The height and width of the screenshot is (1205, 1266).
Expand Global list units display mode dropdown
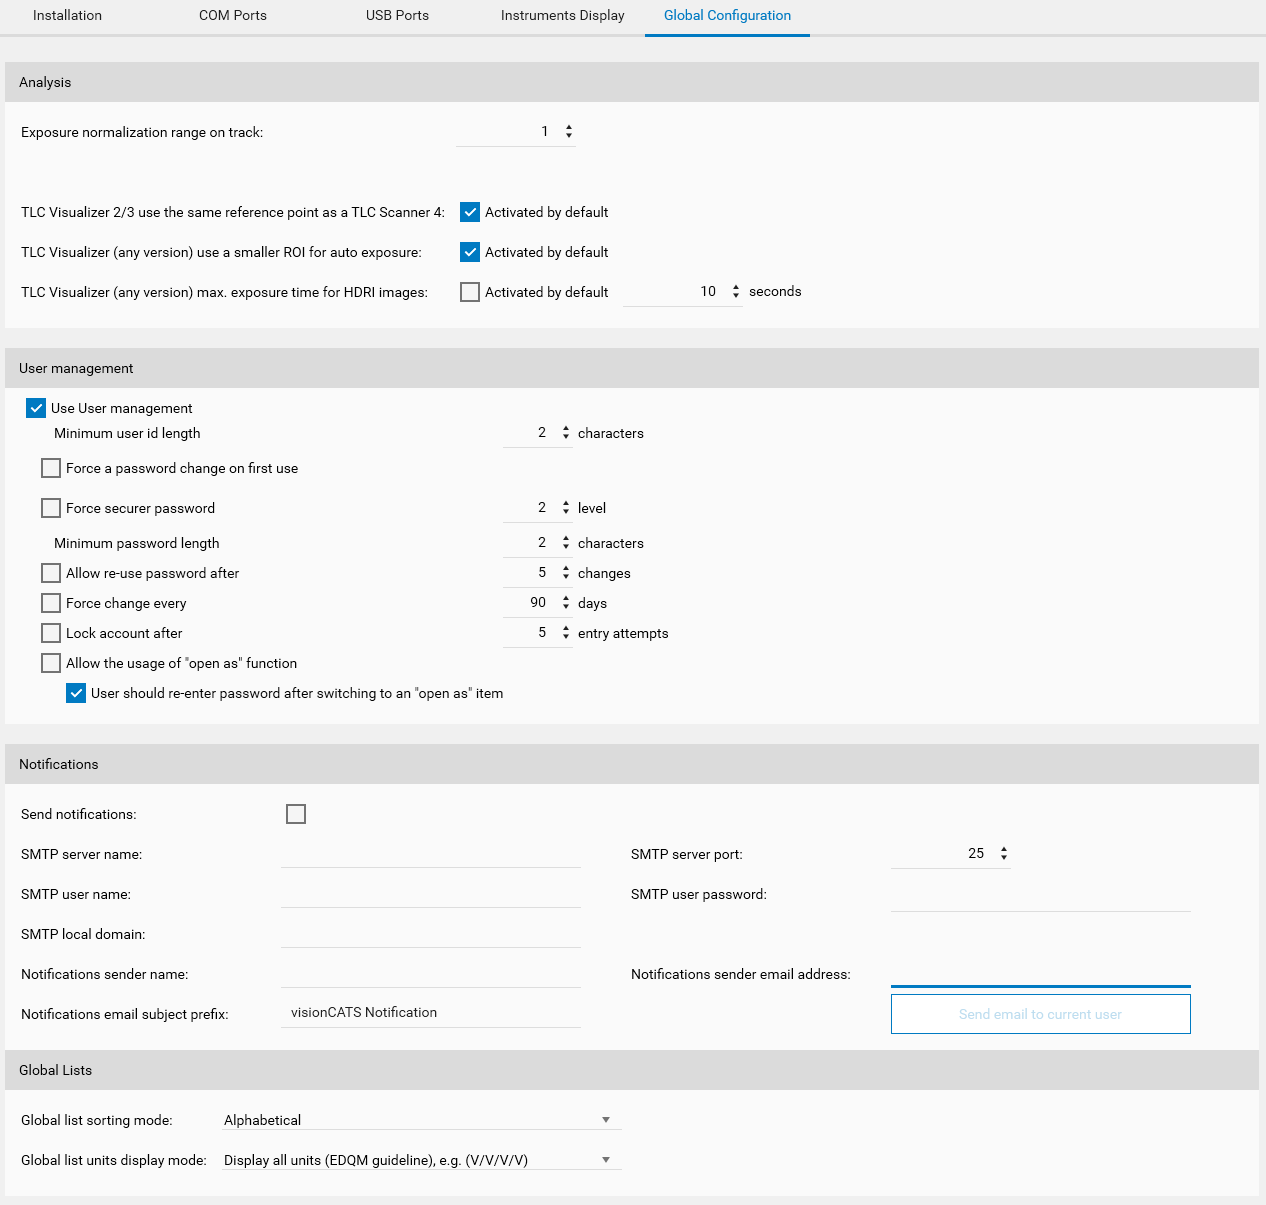pyautogui.click(x=421, y=1160)
